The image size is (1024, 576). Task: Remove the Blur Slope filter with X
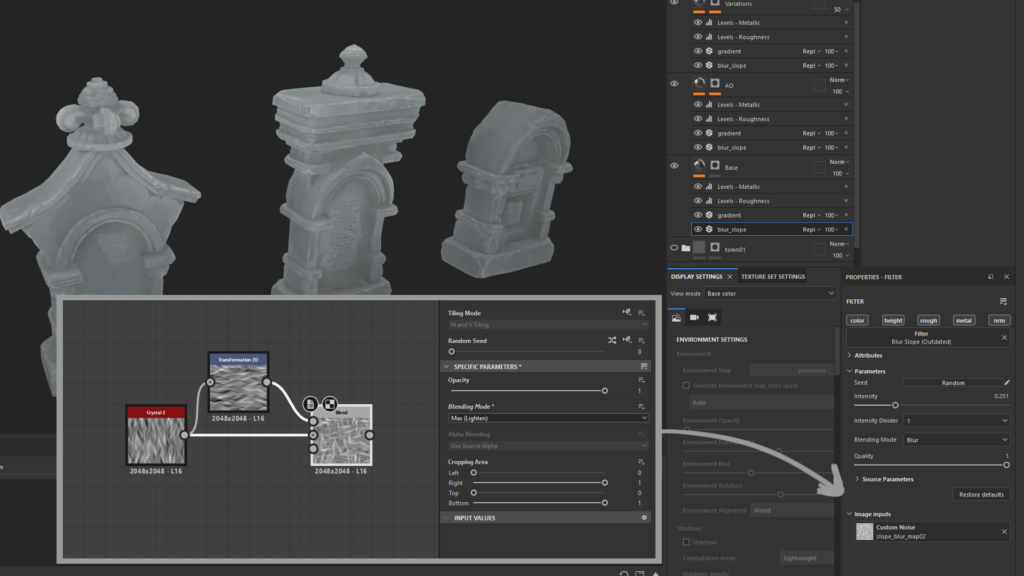tap(1005, 338)
